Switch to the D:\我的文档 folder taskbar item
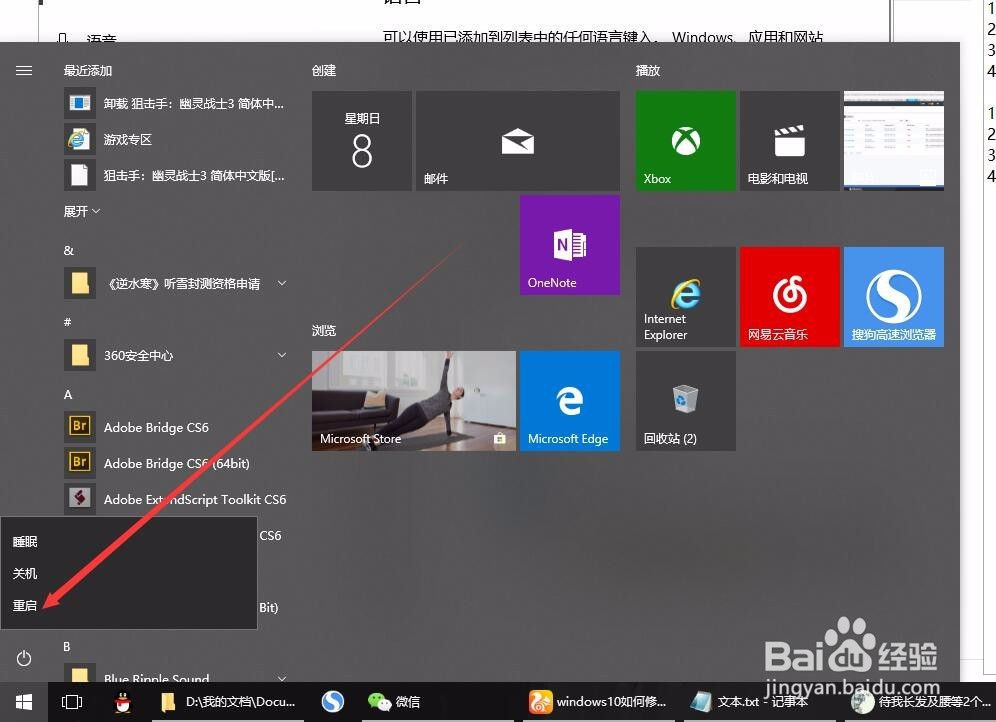This screenshot has height=722, width=996. pyautogui.click(x=229, y=702)
